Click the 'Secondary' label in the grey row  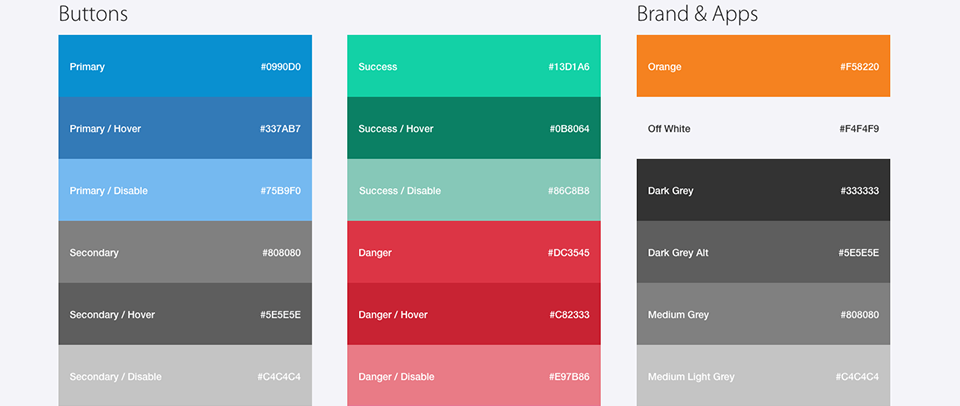coord(94,252)
